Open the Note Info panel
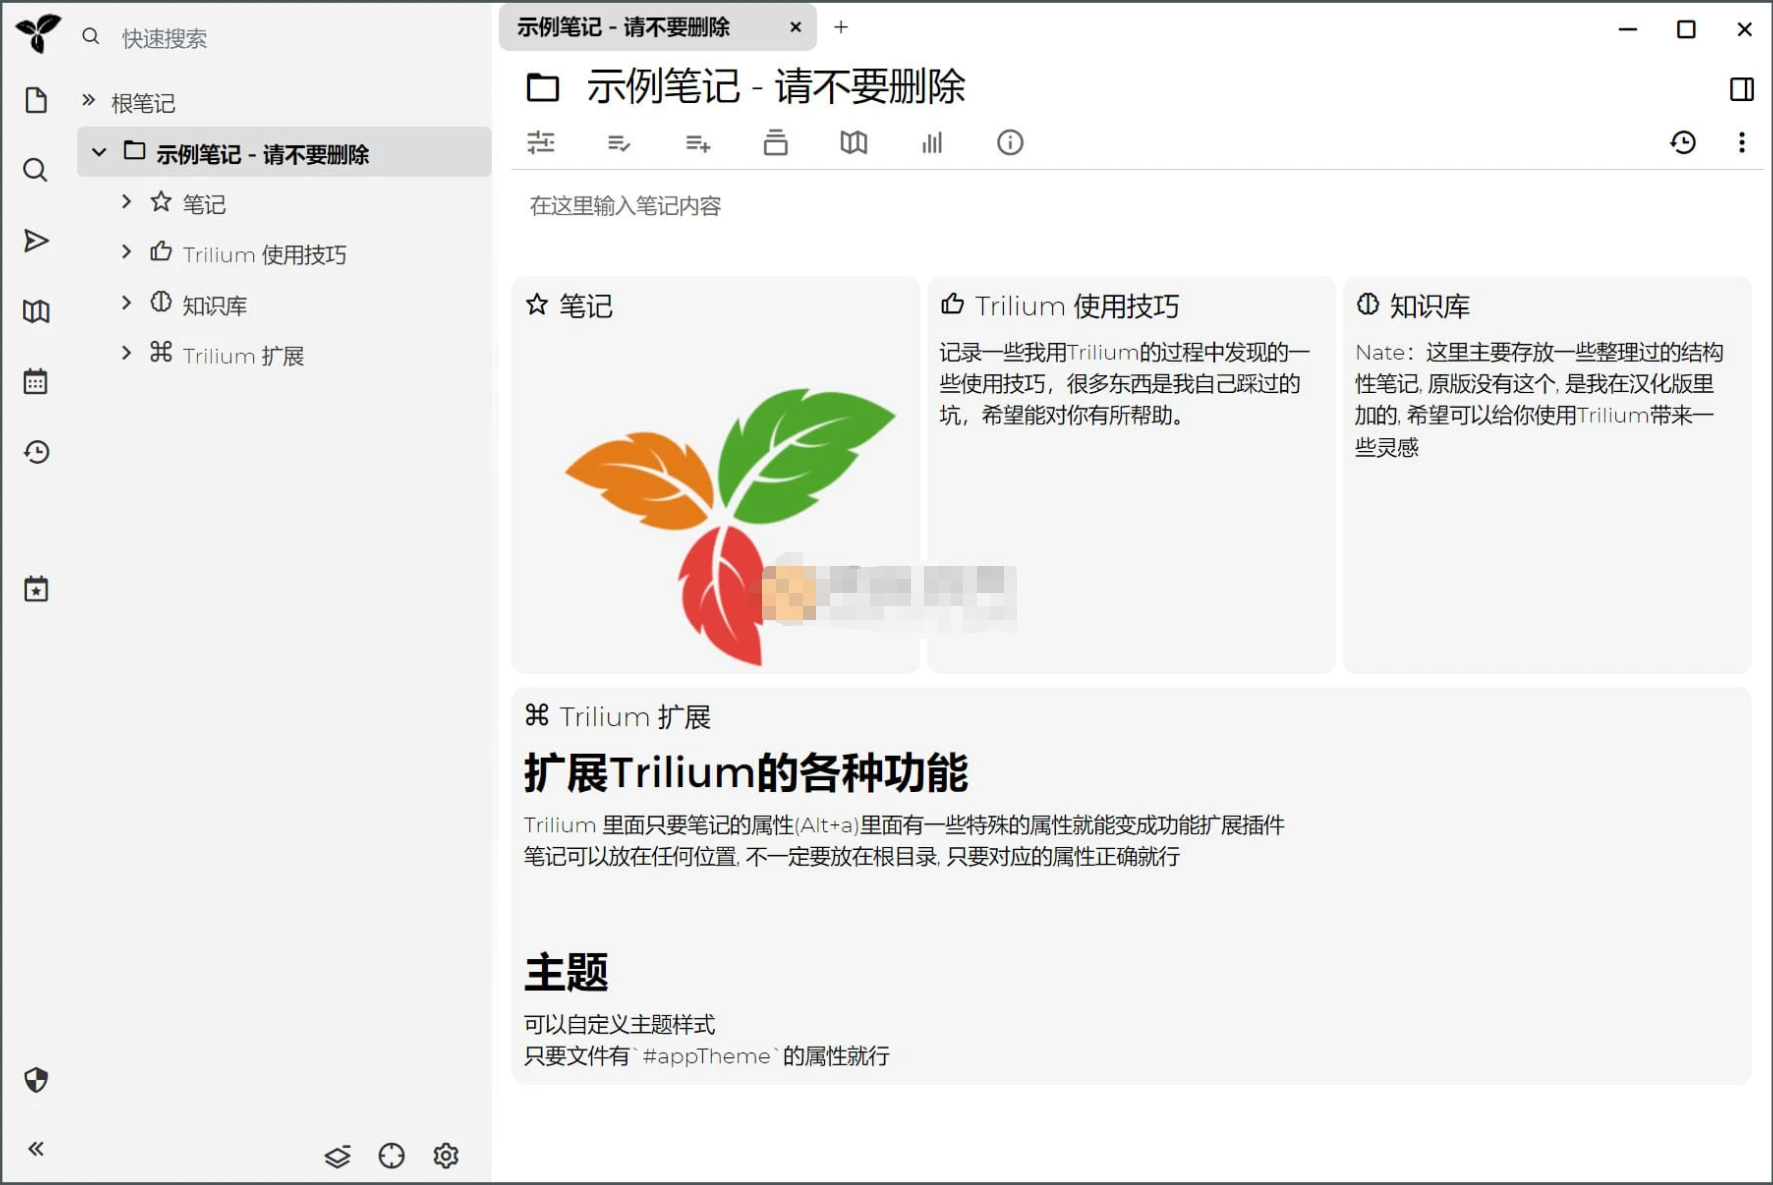 [x=1010, y=143]
